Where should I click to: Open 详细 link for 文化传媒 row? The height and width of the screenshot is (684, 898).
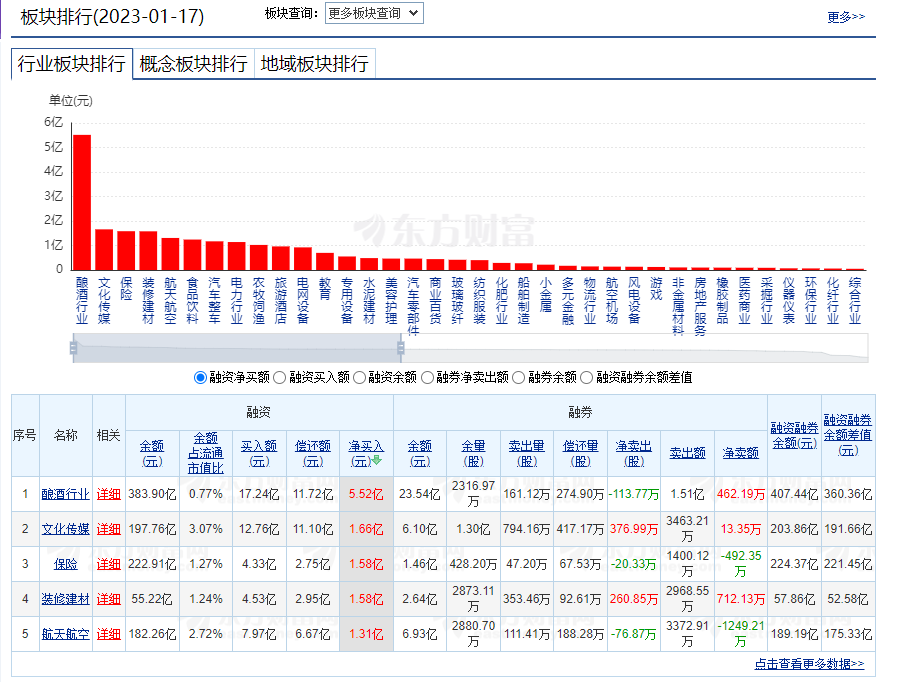coord(108,529)
